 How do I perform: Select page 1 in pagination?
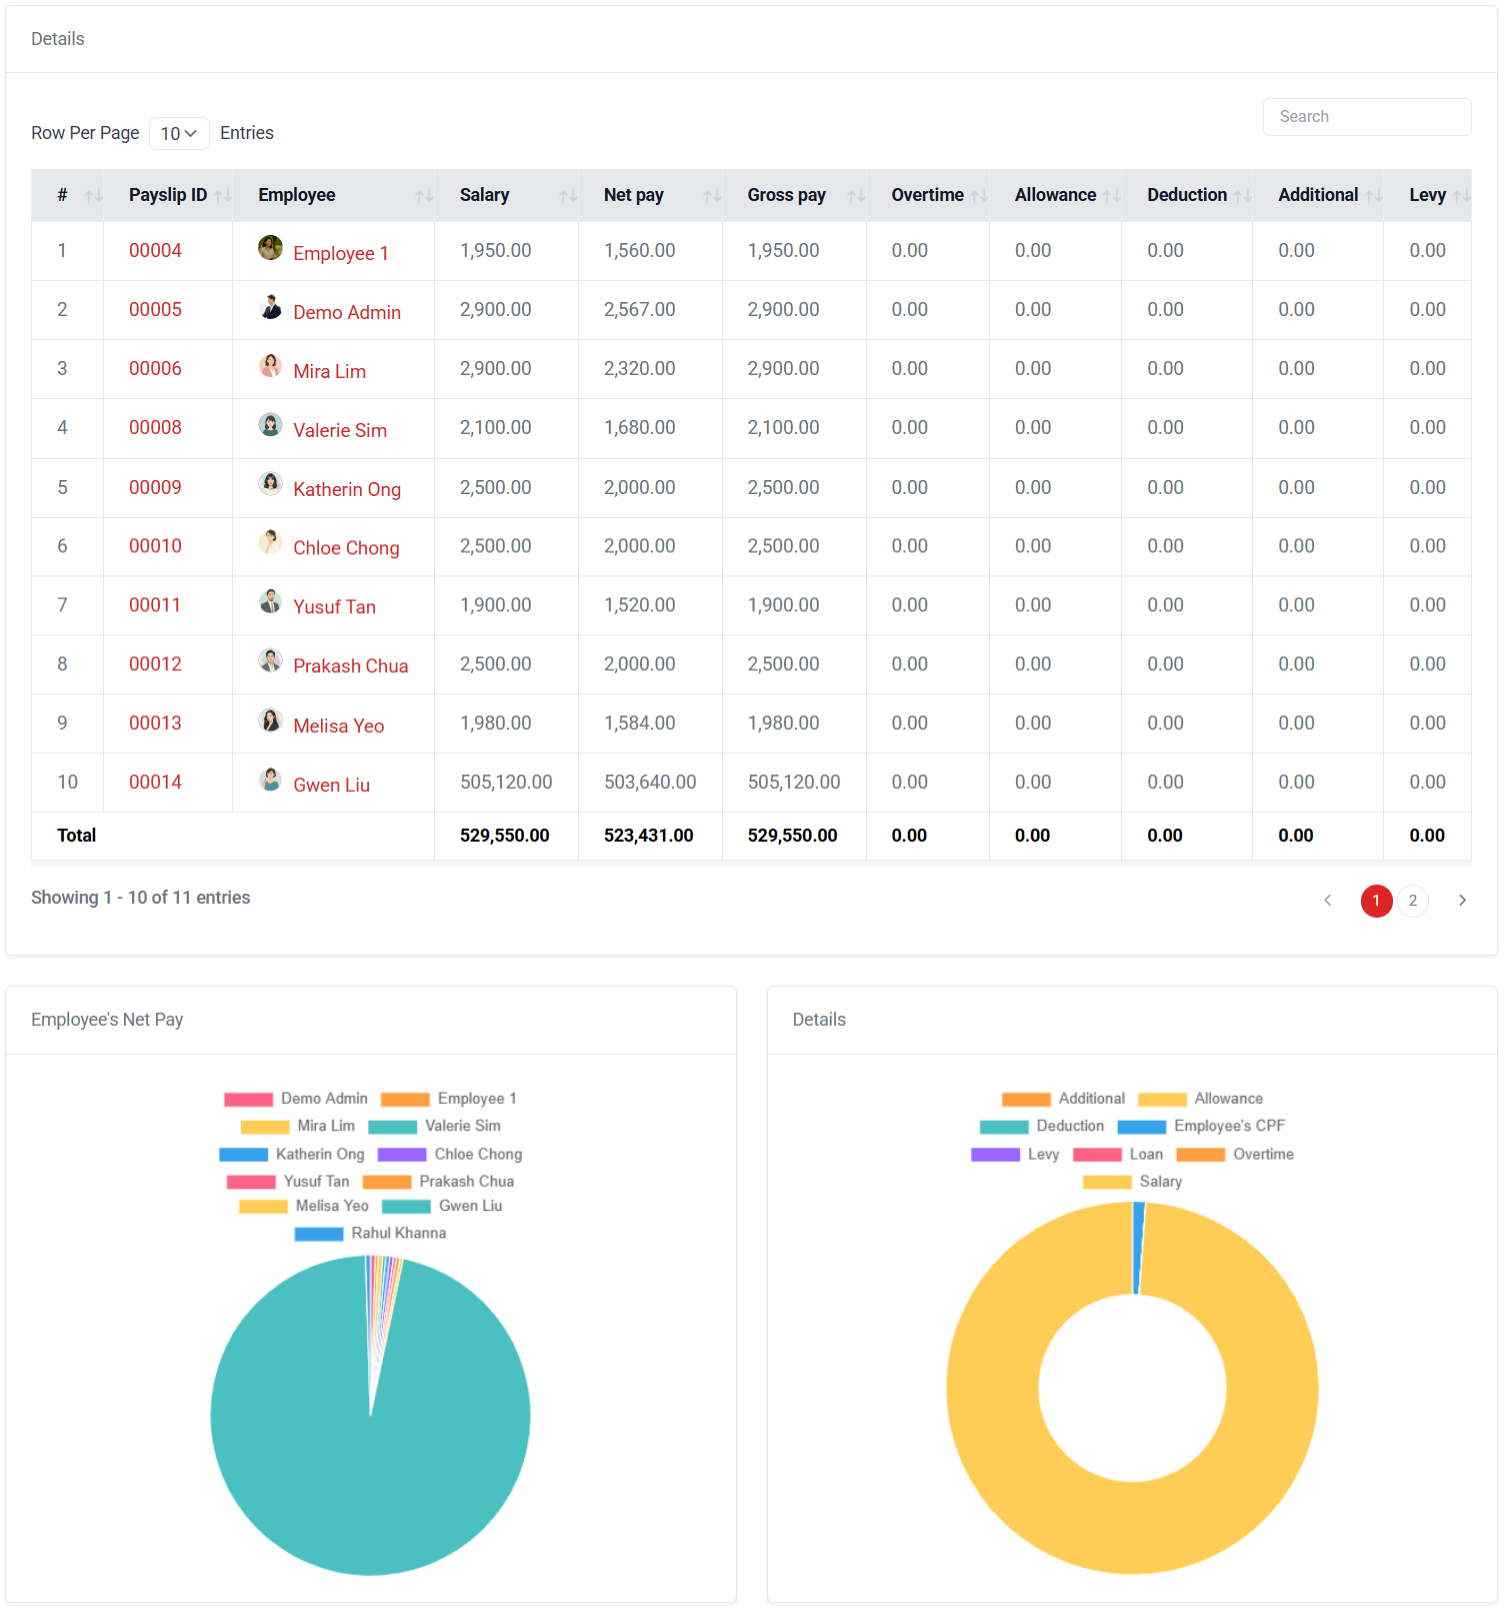1376,900
